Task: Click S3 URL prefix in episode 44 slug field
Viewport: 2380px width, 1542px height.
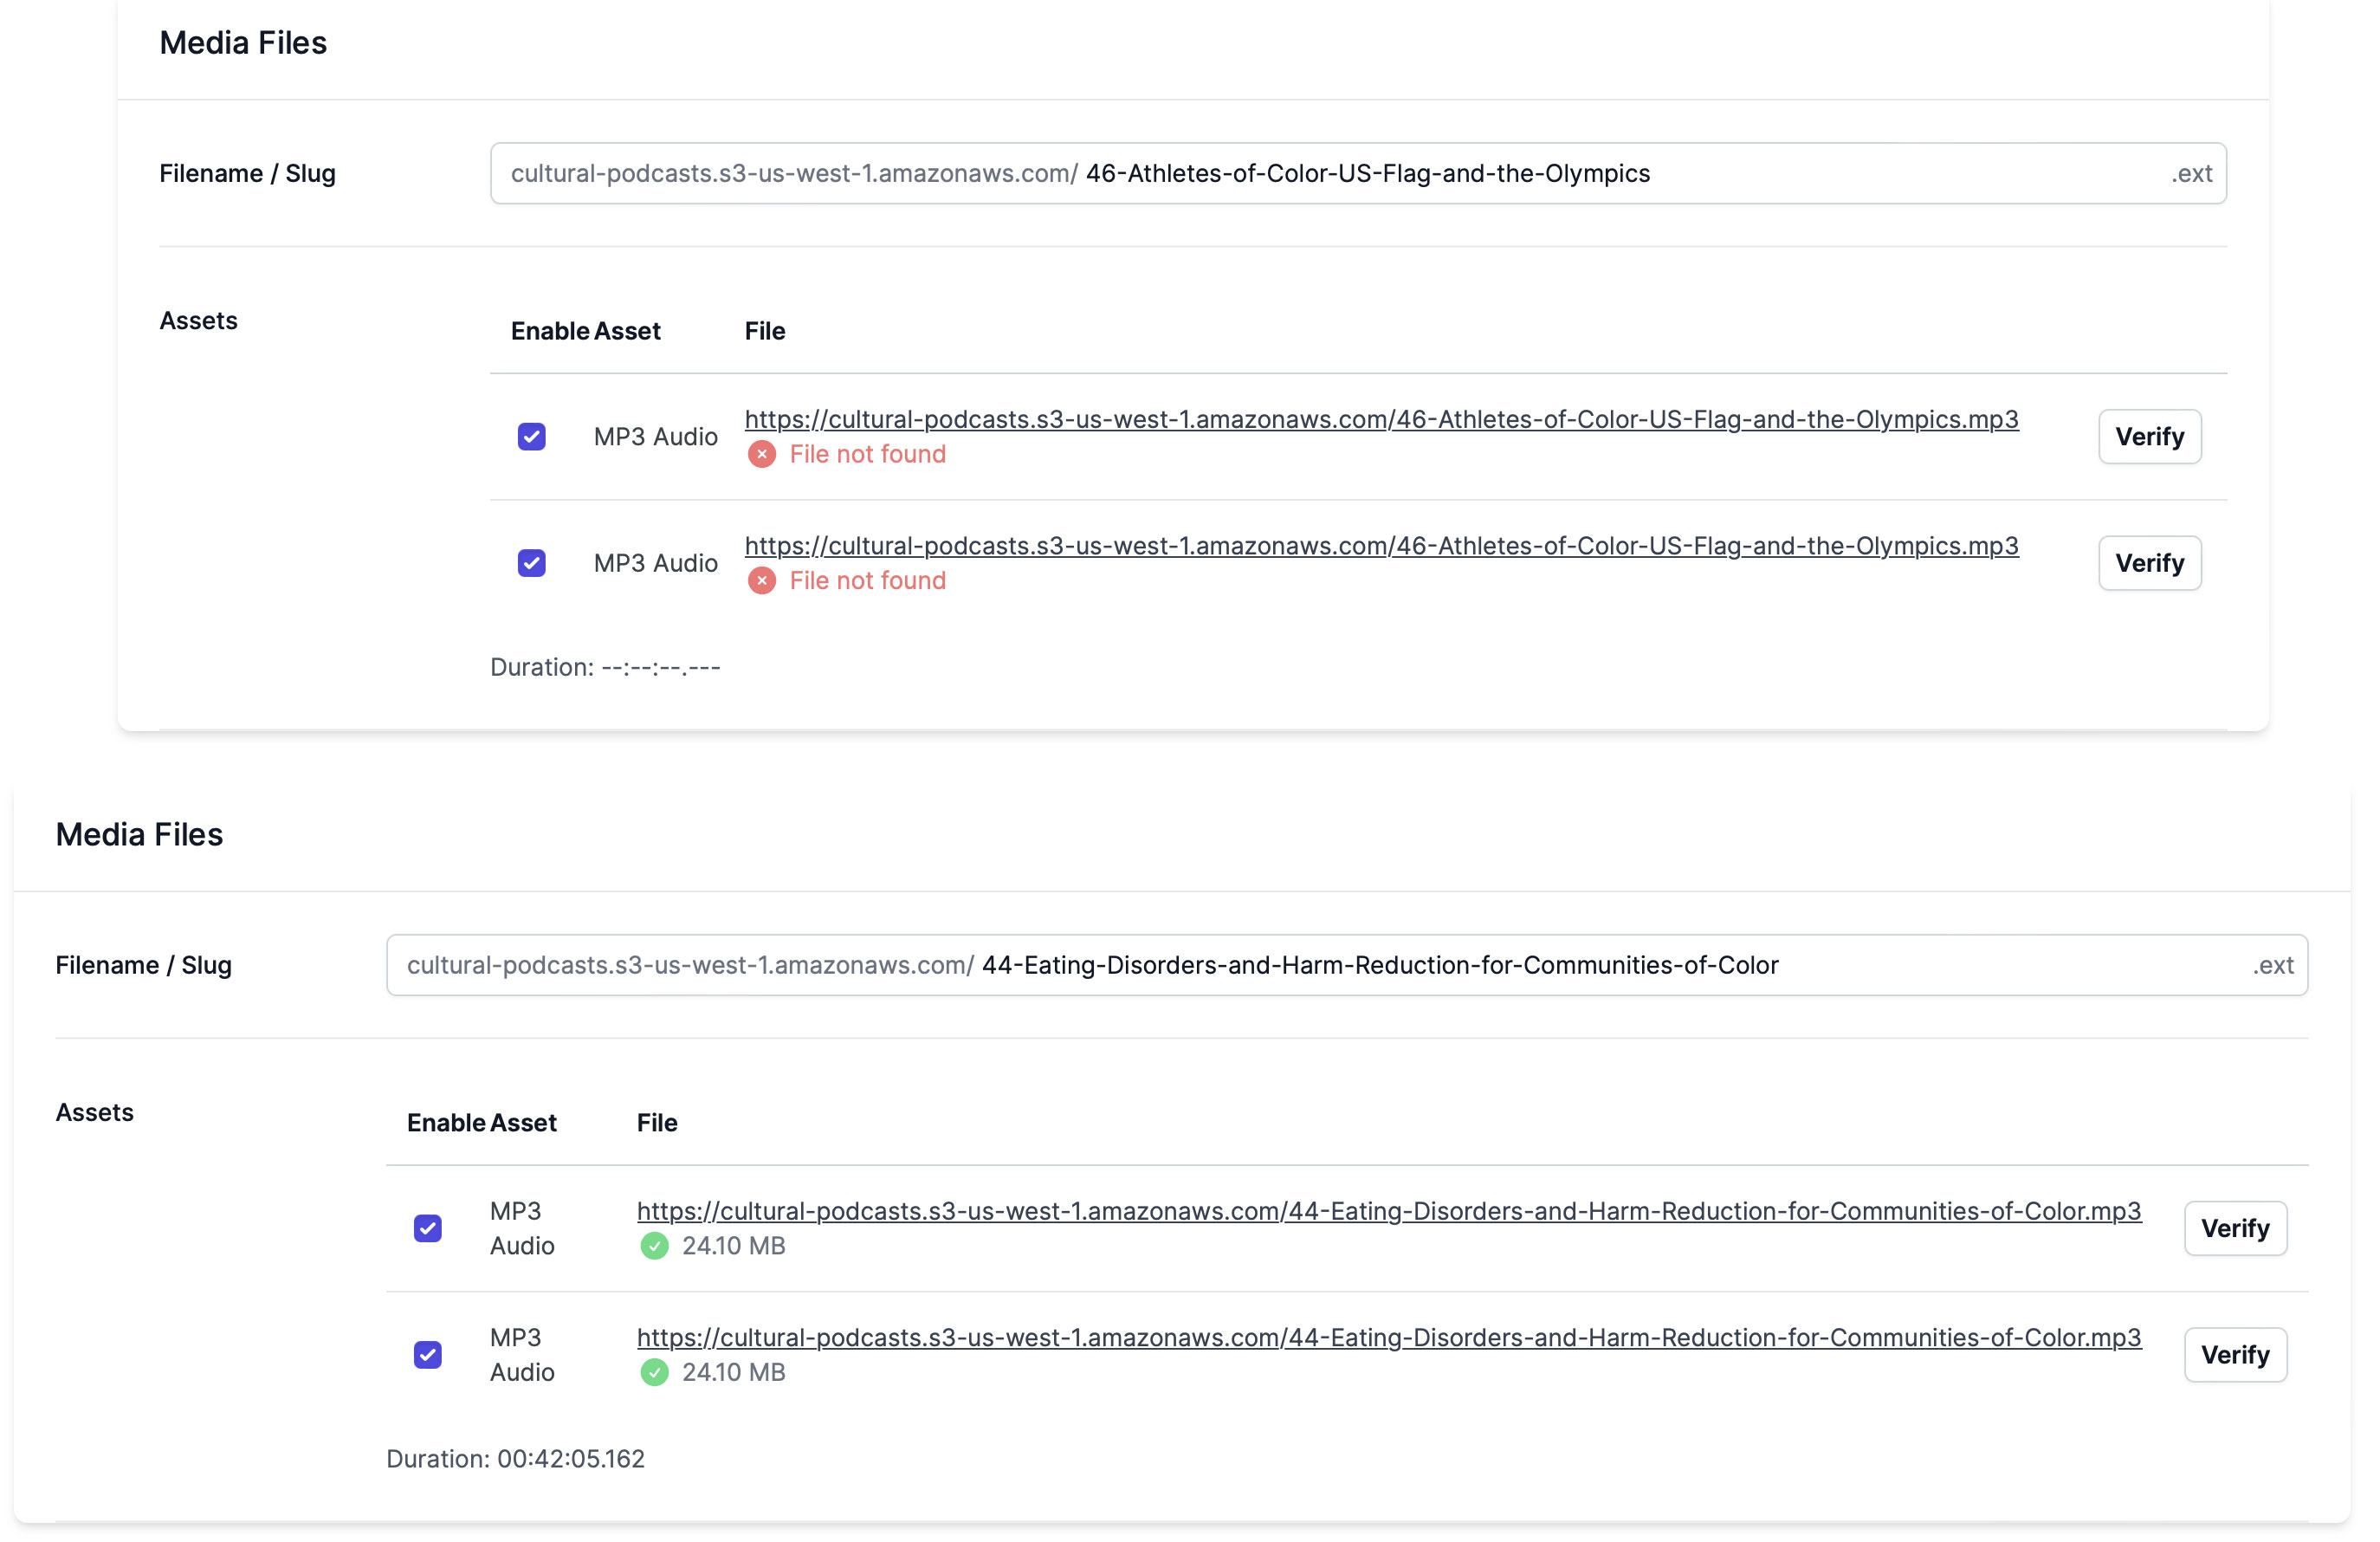Action: [x=690, y=965]
